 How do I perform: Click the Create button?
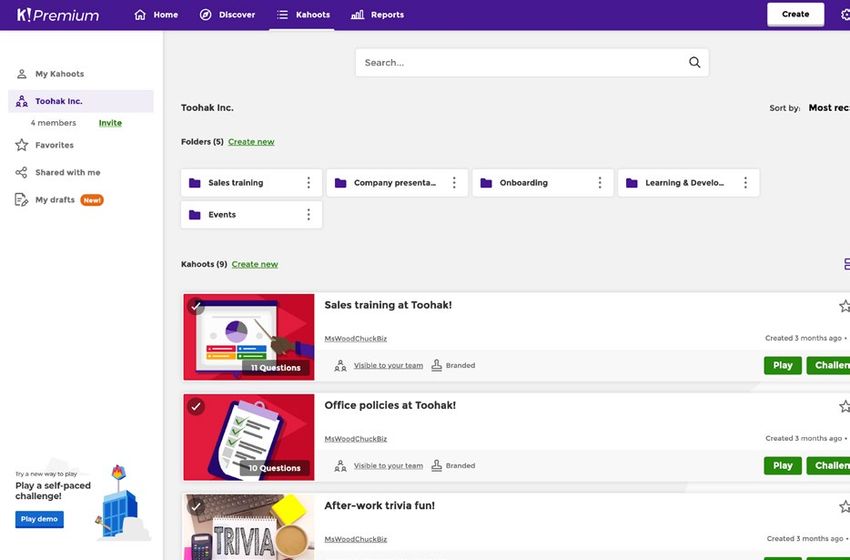pos(795,14)
